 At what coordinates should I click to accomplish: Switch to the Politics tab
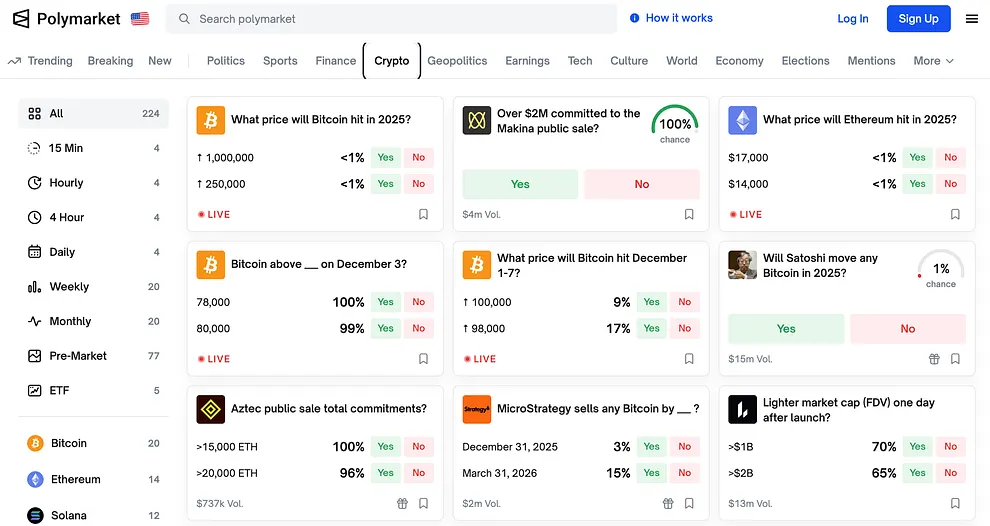pyautogui.click(x=225, y=61)
